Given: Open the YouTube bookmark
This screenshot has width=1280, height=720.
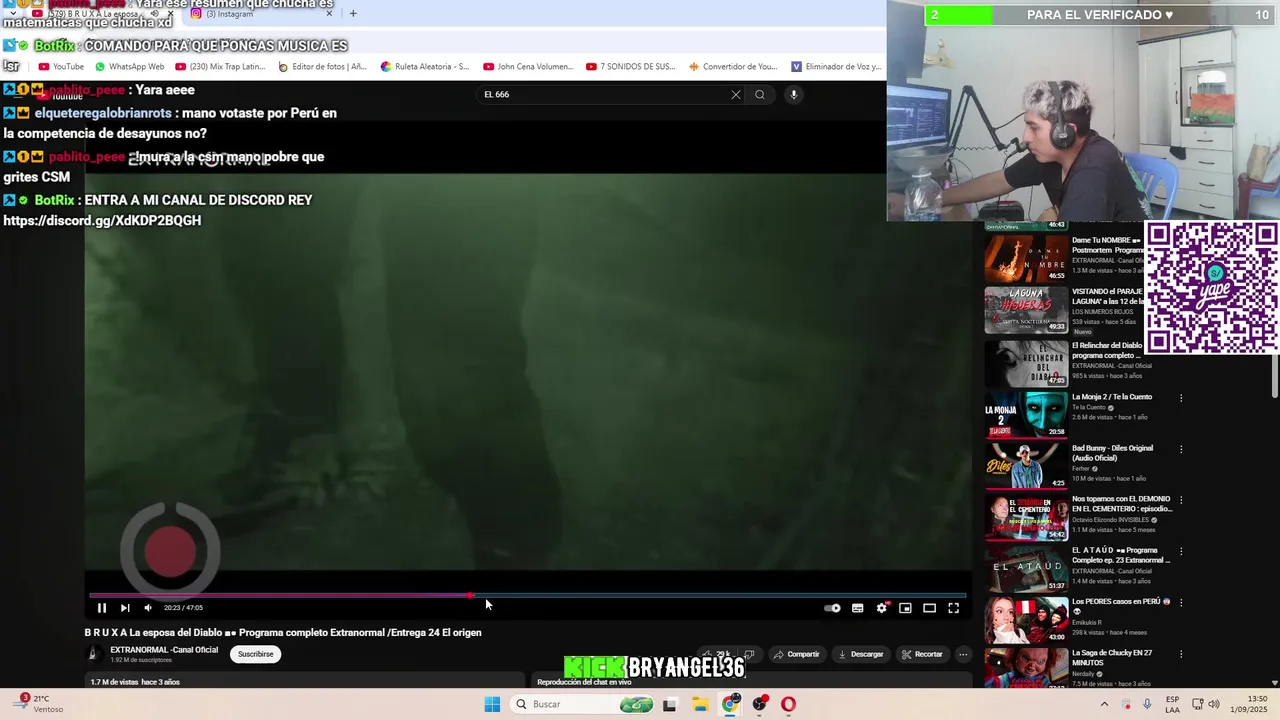Looking at the screenshot, I should click(x=61, y=67).
